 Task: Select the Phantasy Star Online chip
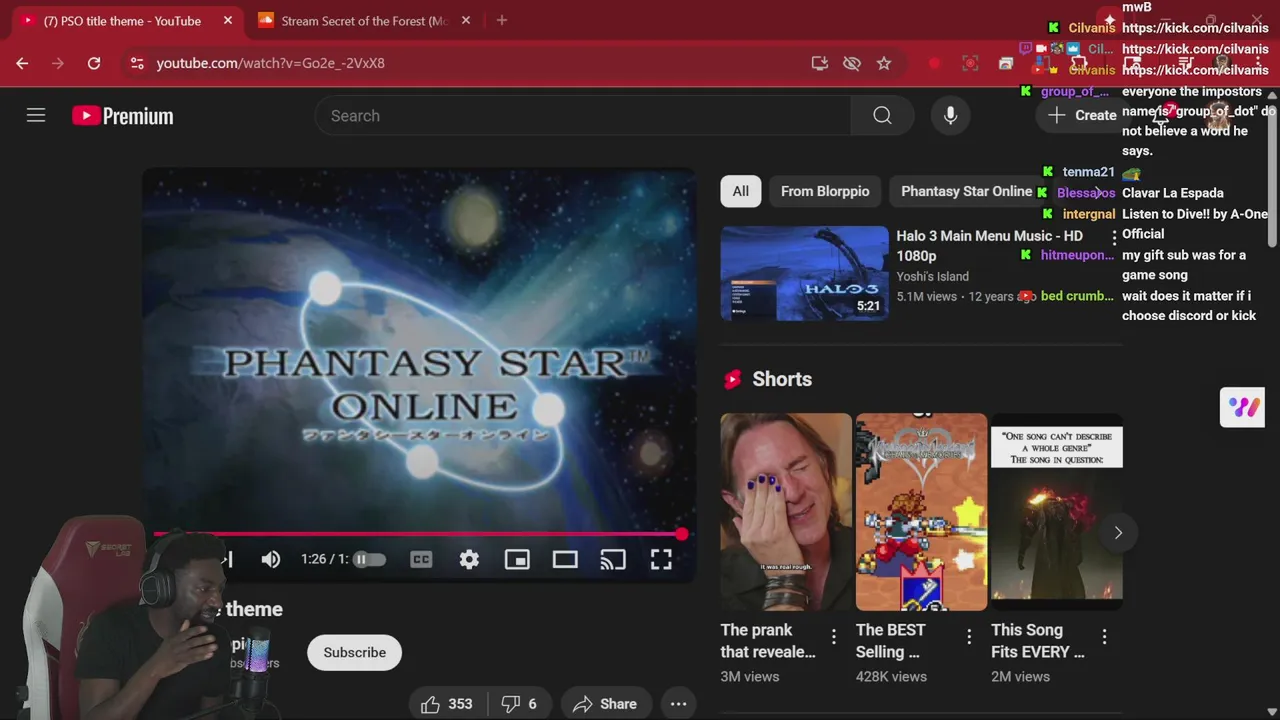pos(966,191)
